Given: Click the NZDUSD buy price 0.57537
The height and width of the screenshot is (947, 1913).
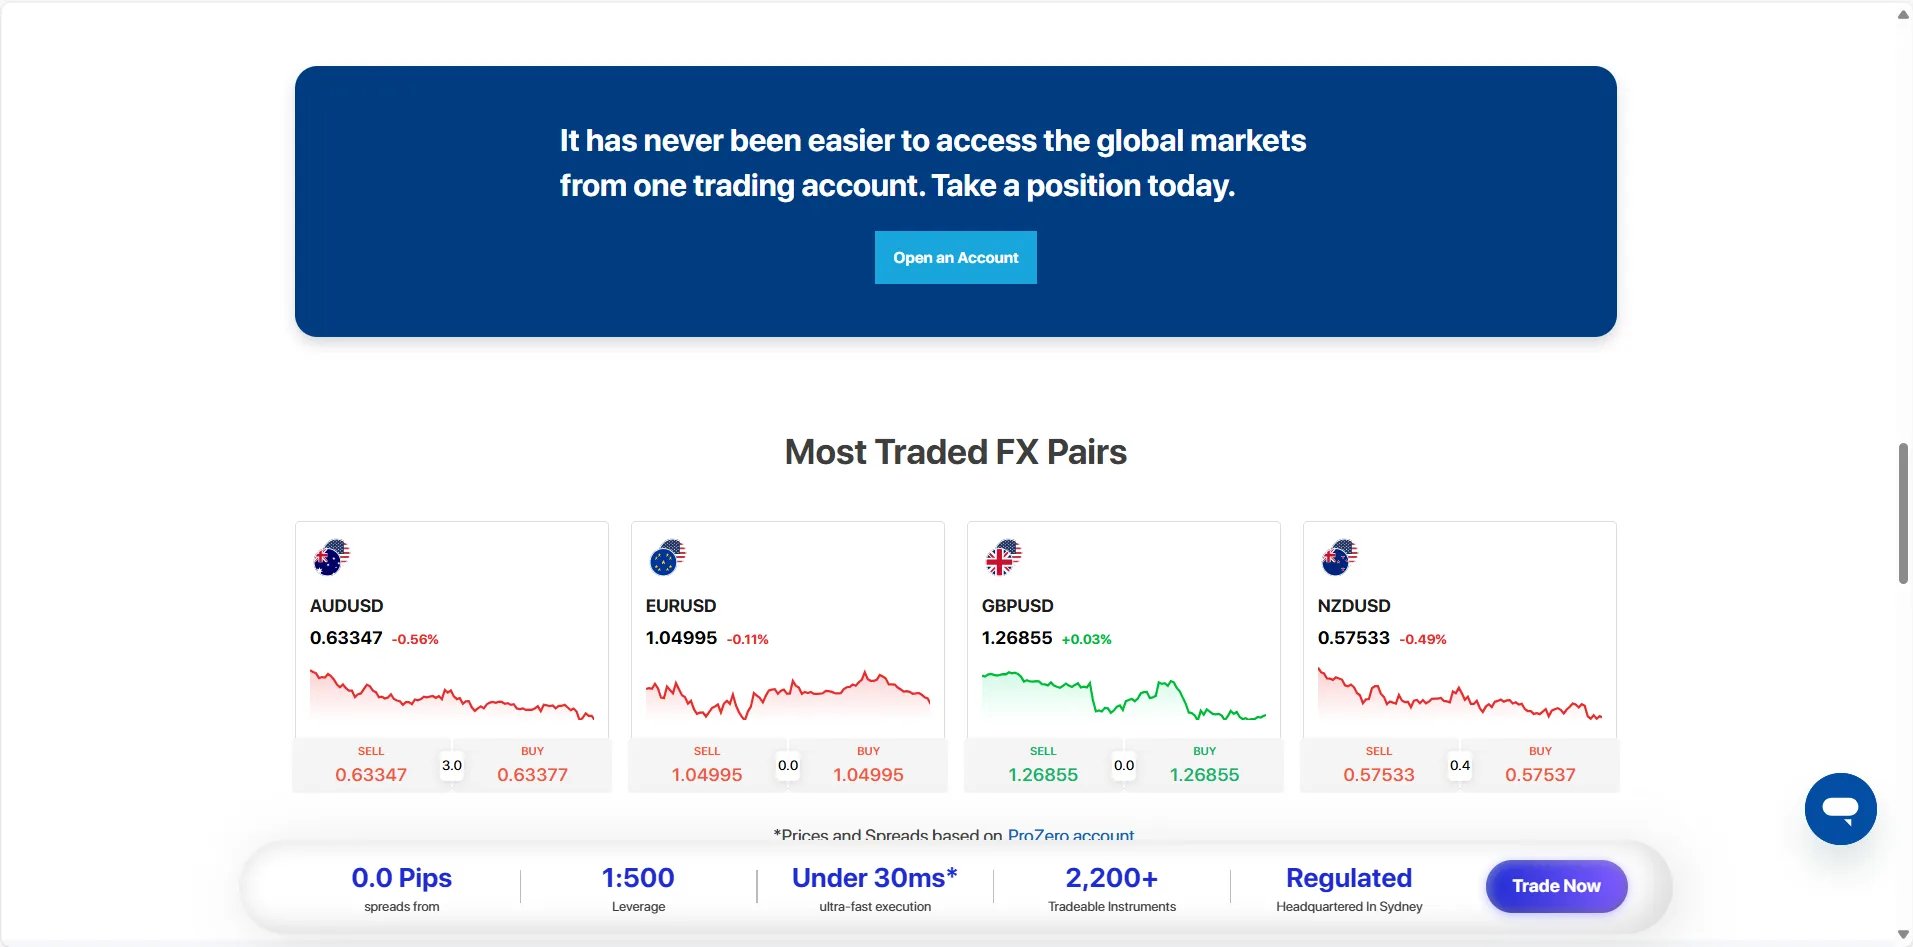Looking at the screenshot, I should pos(1540,775).
